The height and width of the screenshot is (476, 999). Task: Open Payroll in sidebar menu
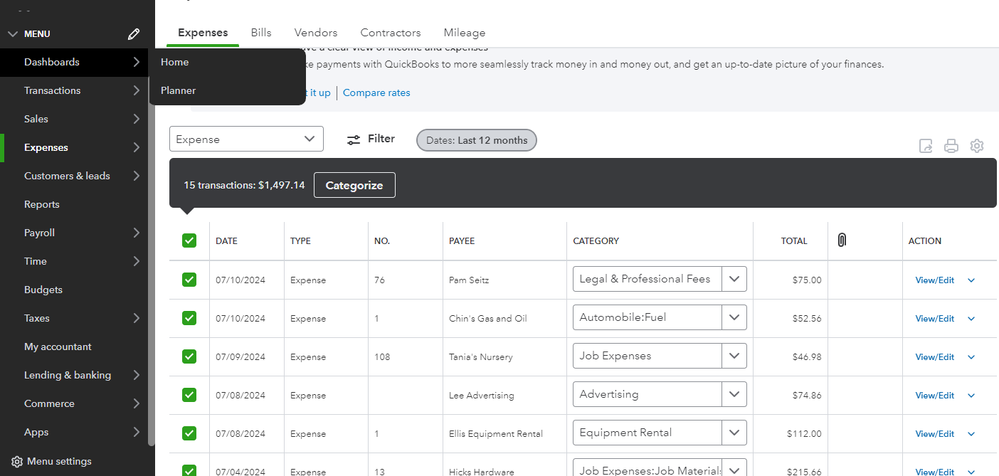point(75,233)
